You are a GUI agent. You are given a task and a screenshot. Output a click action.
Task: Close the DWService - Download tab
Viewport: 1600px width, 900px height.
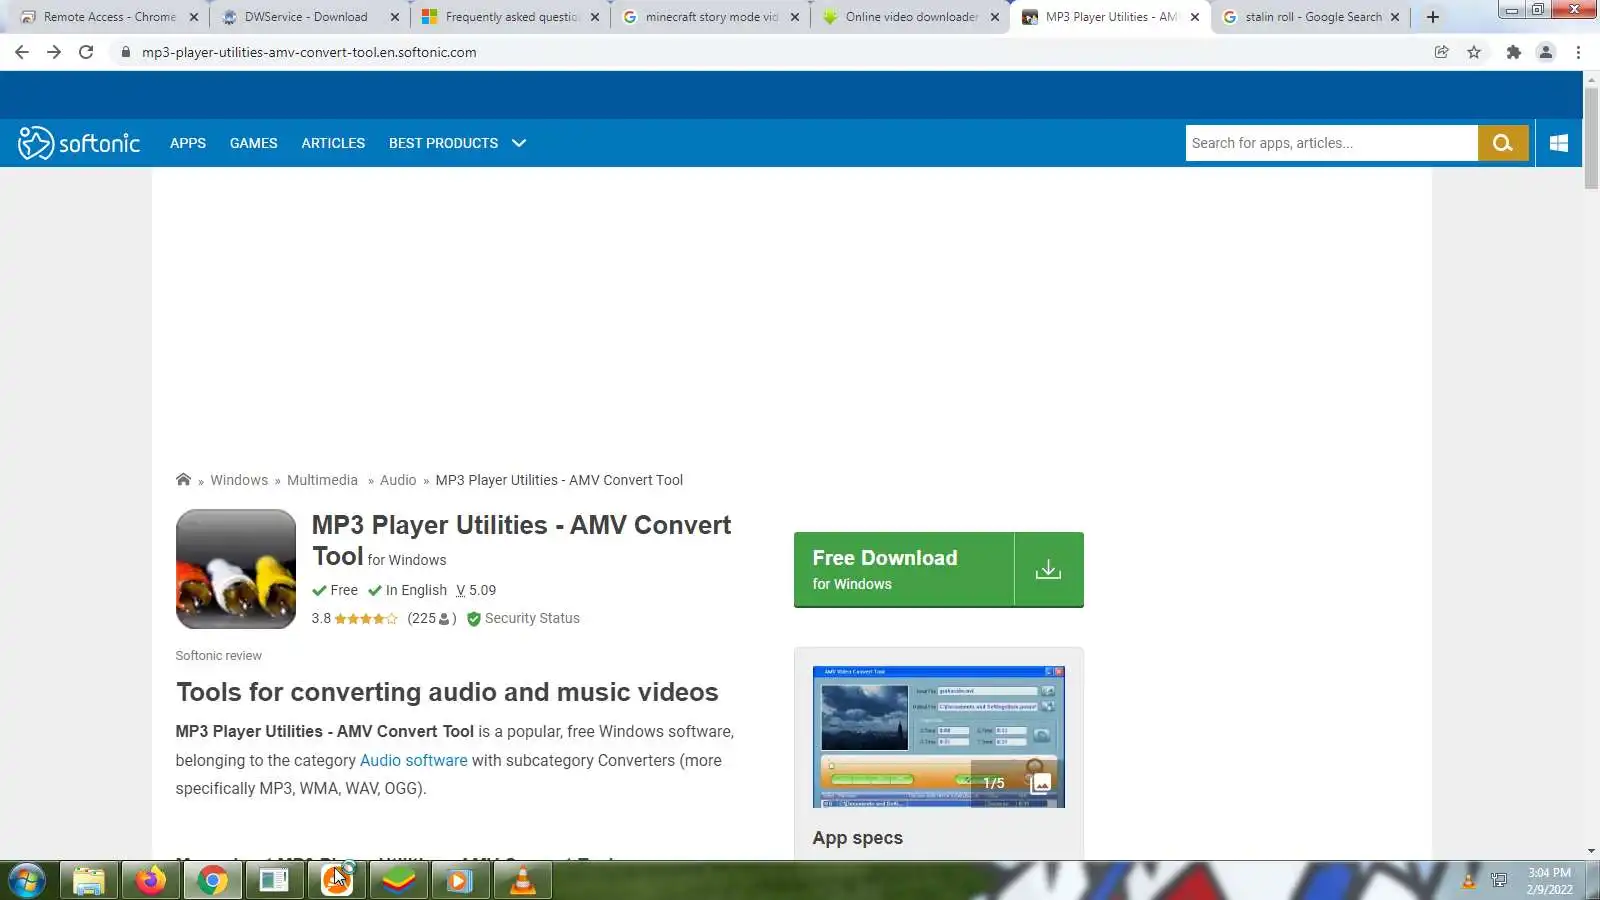coord(394,17)
